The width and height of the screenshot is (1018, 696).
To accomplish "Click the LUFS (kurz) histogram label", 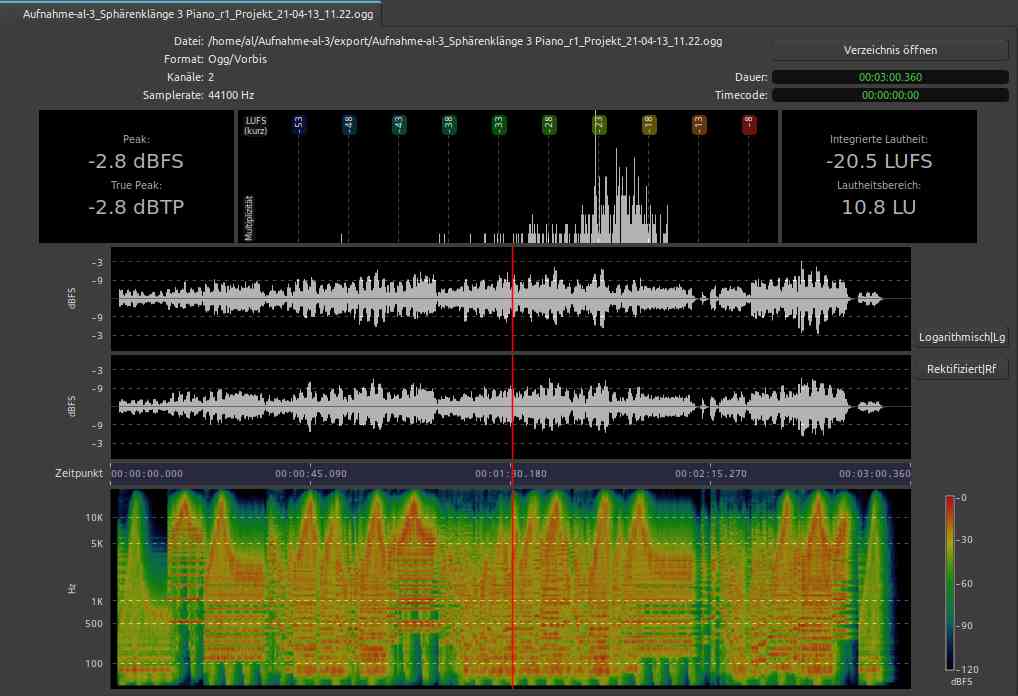I will (256, 125).
